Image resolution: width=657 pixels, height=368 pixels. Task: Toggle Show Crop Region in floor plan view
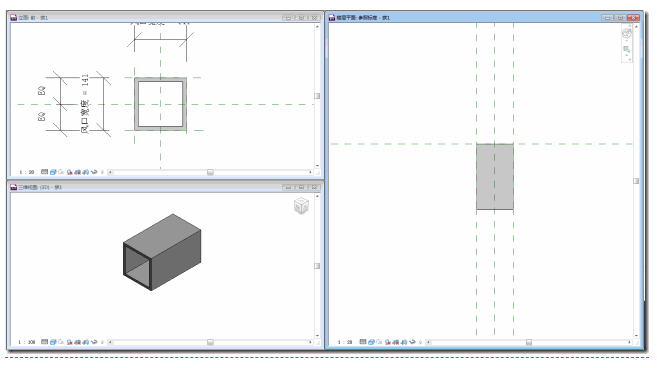[404, 342]
